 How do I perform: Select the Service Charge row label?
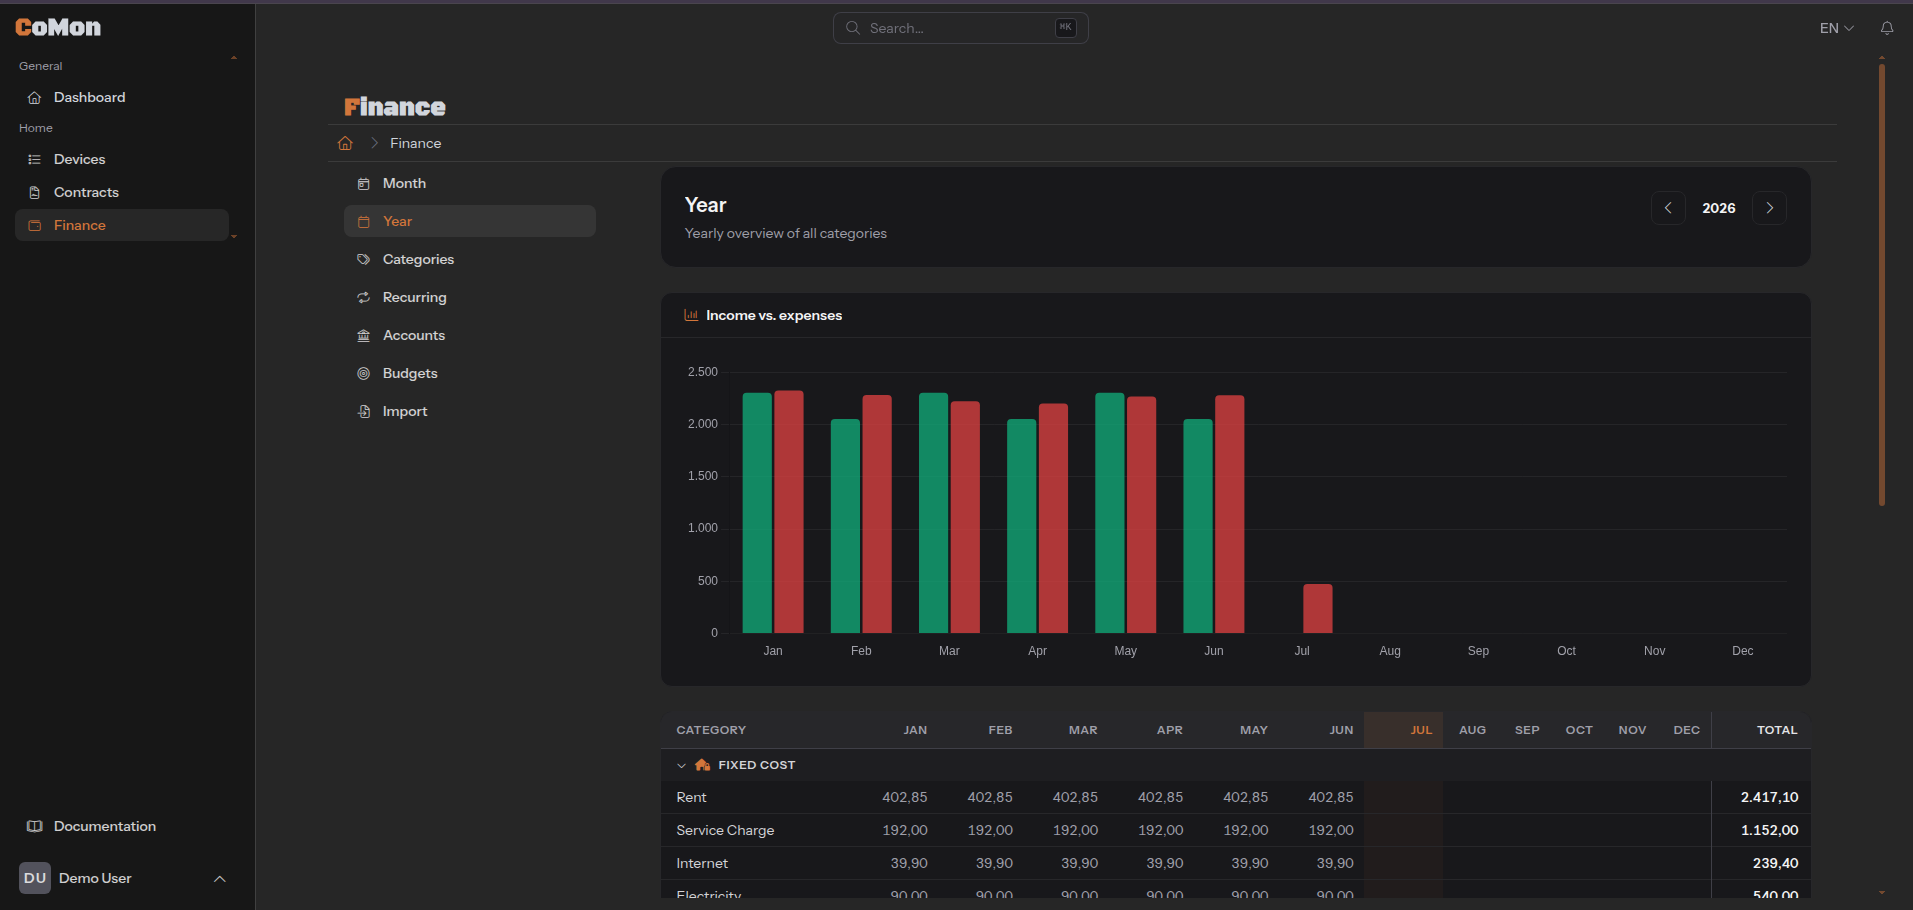click(x=725, y=831)
